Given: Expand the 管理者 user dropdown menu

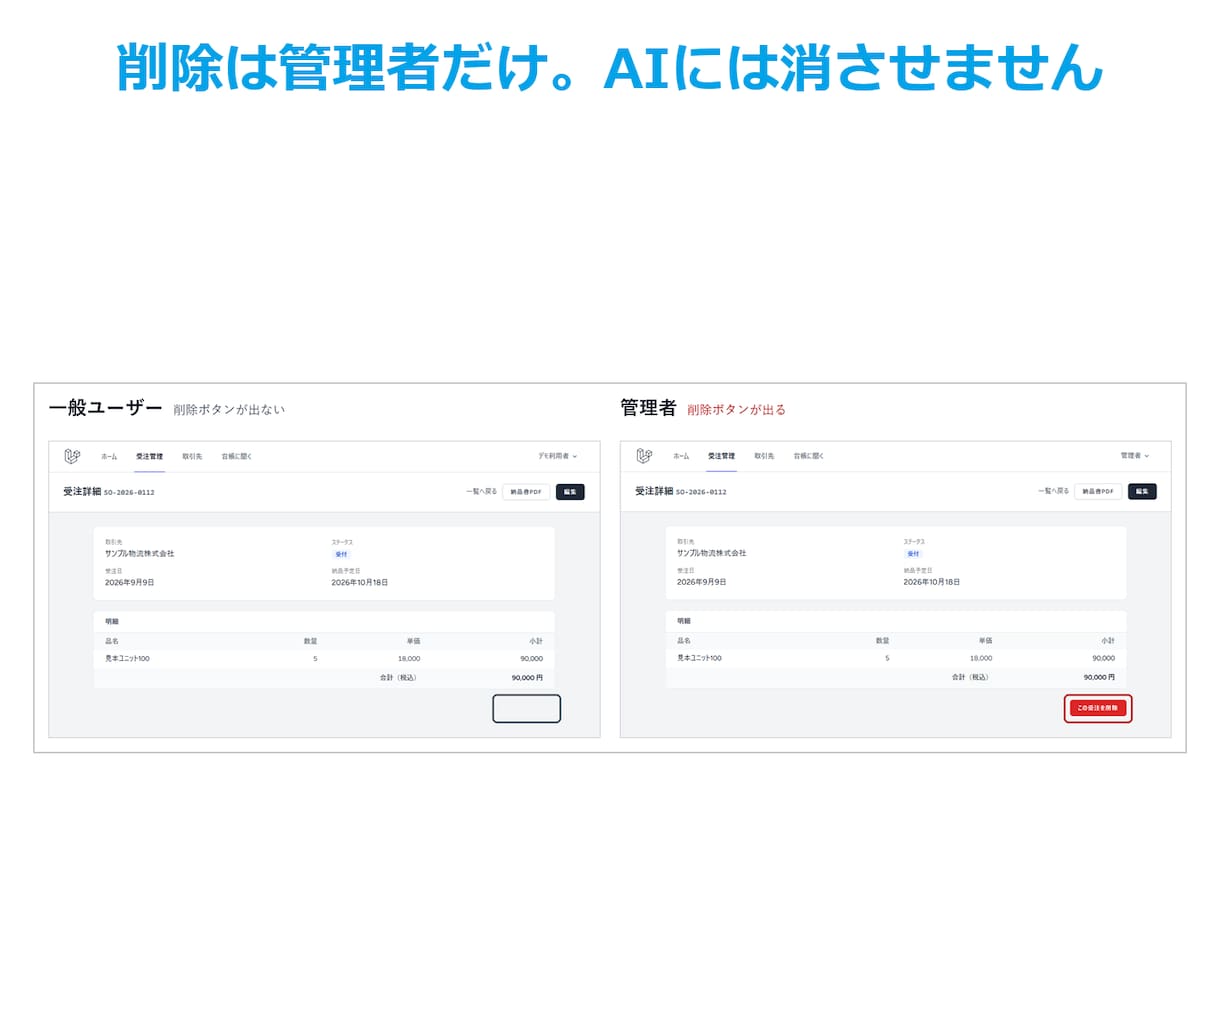Looking at the screenshot, I should click(1135, 456).
